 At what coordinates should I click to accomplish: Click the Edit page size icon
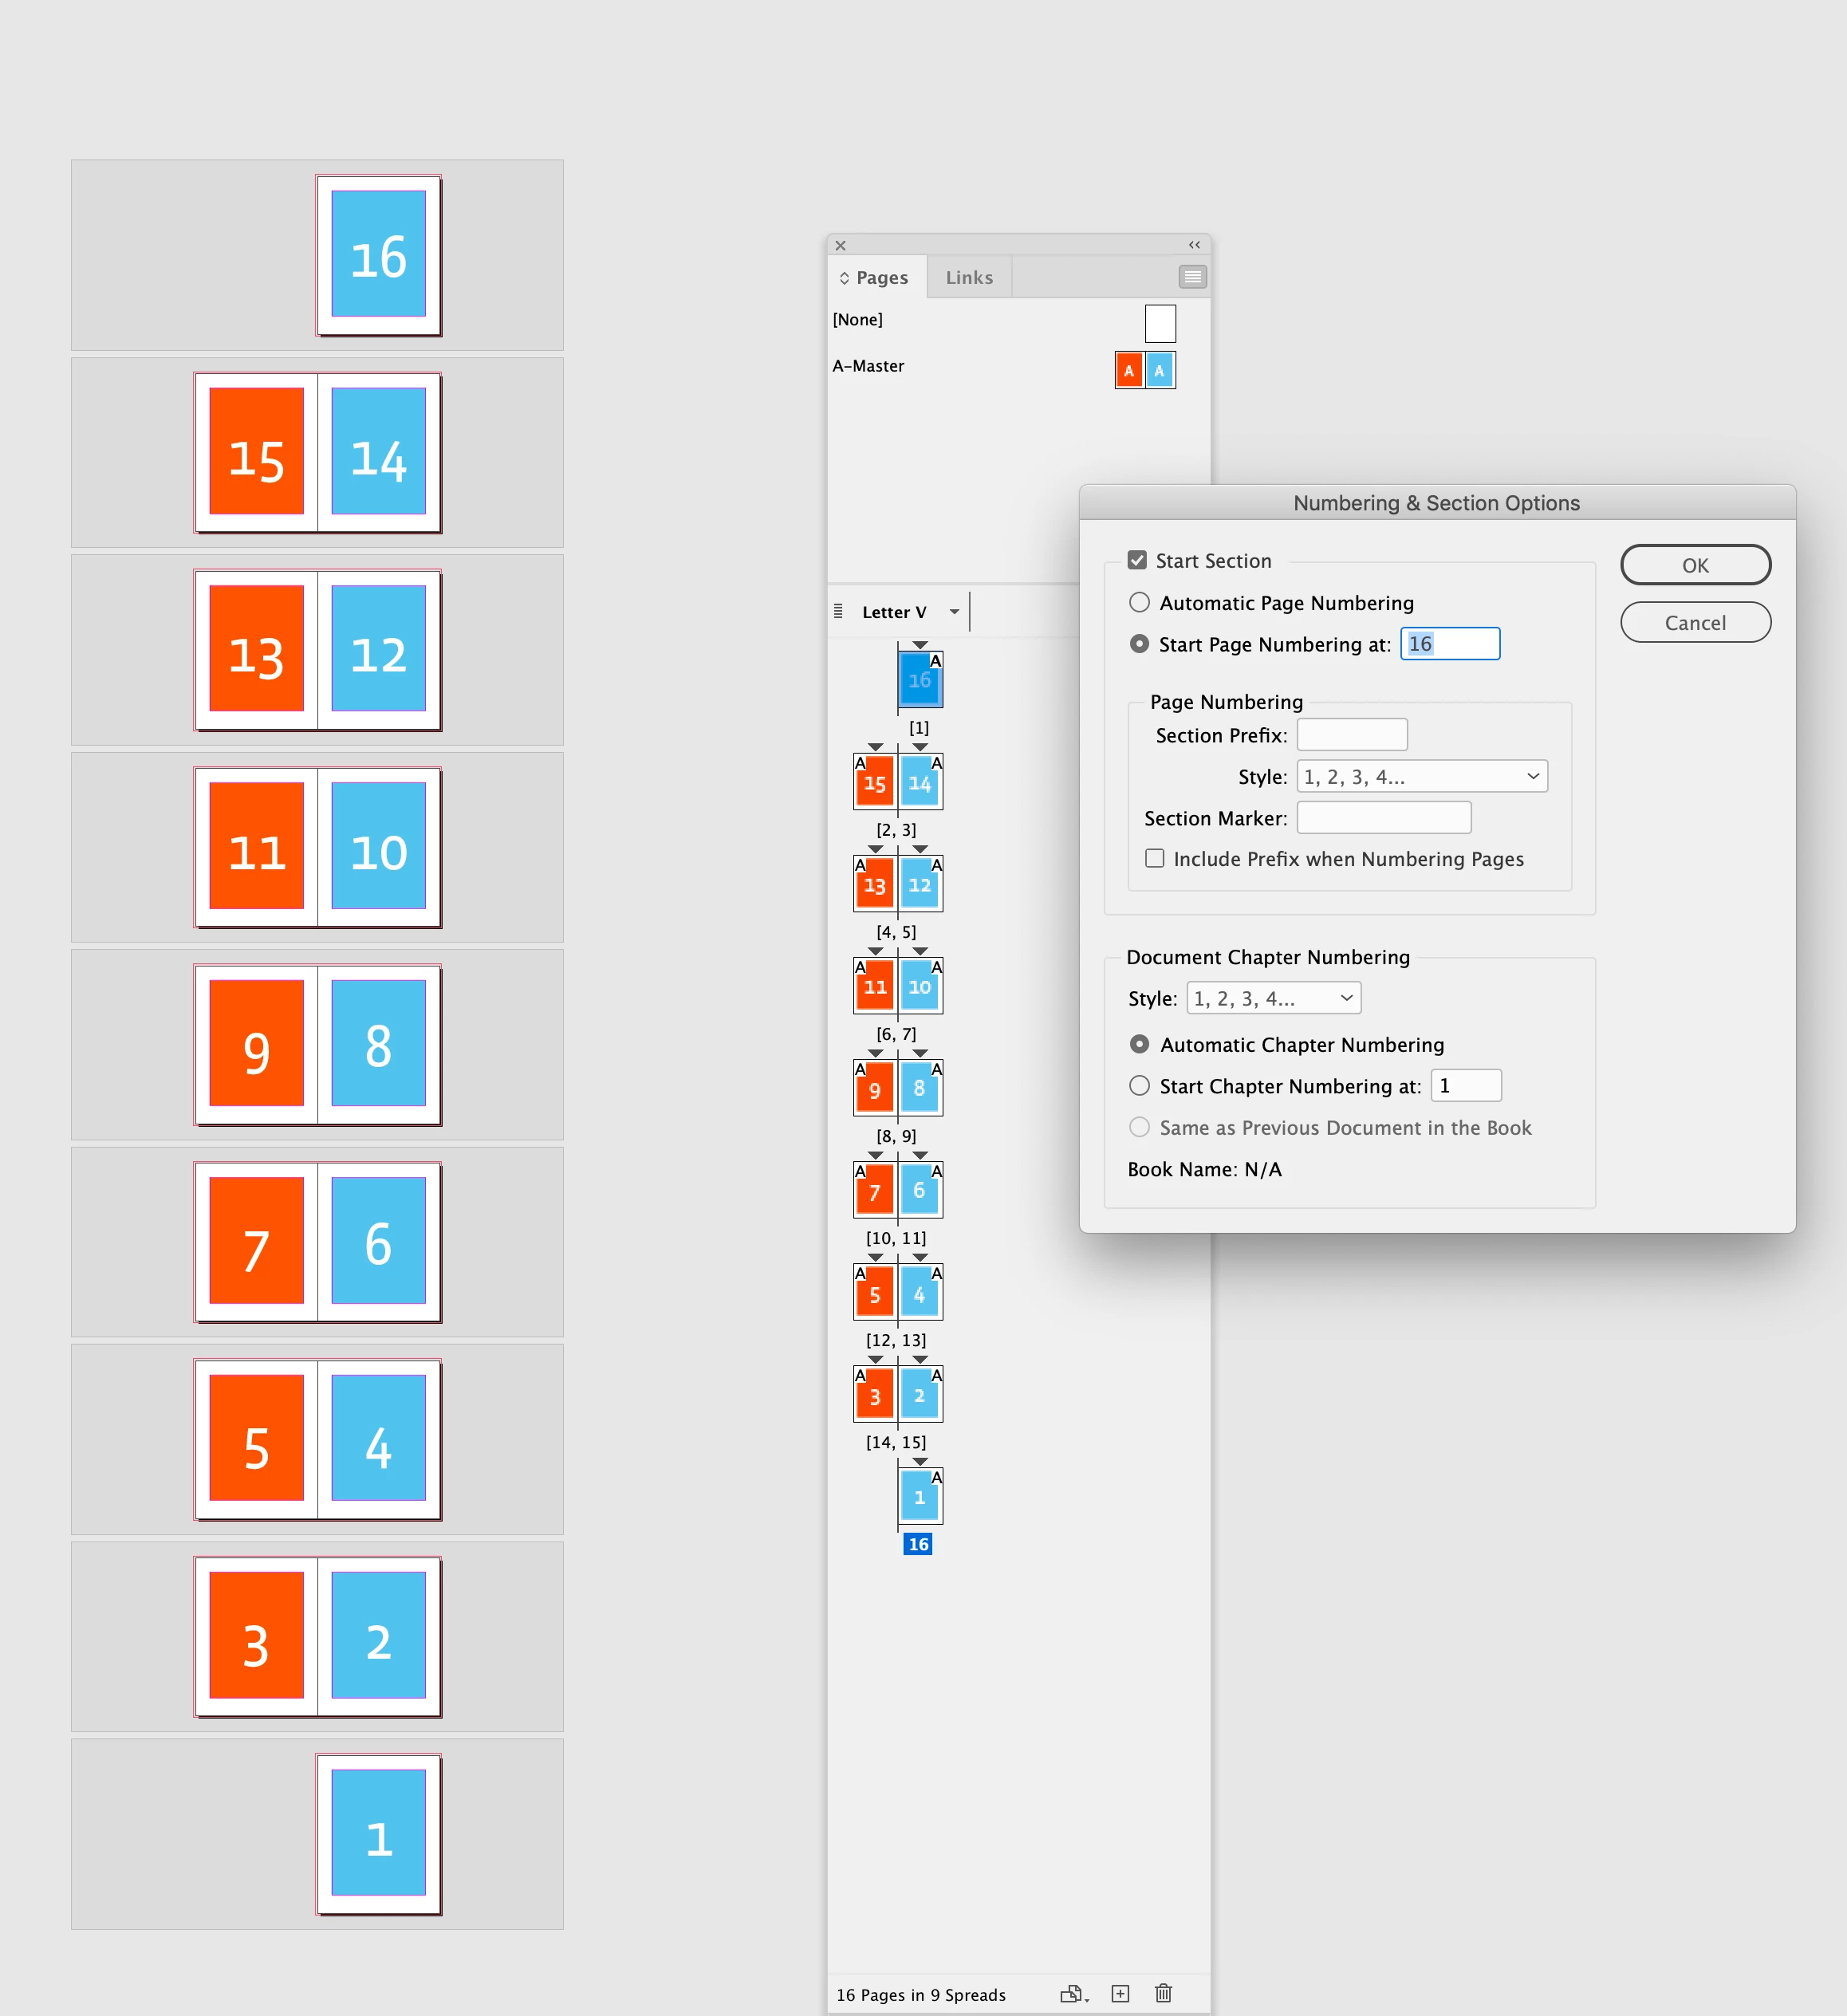(x=1073, y=1993)
